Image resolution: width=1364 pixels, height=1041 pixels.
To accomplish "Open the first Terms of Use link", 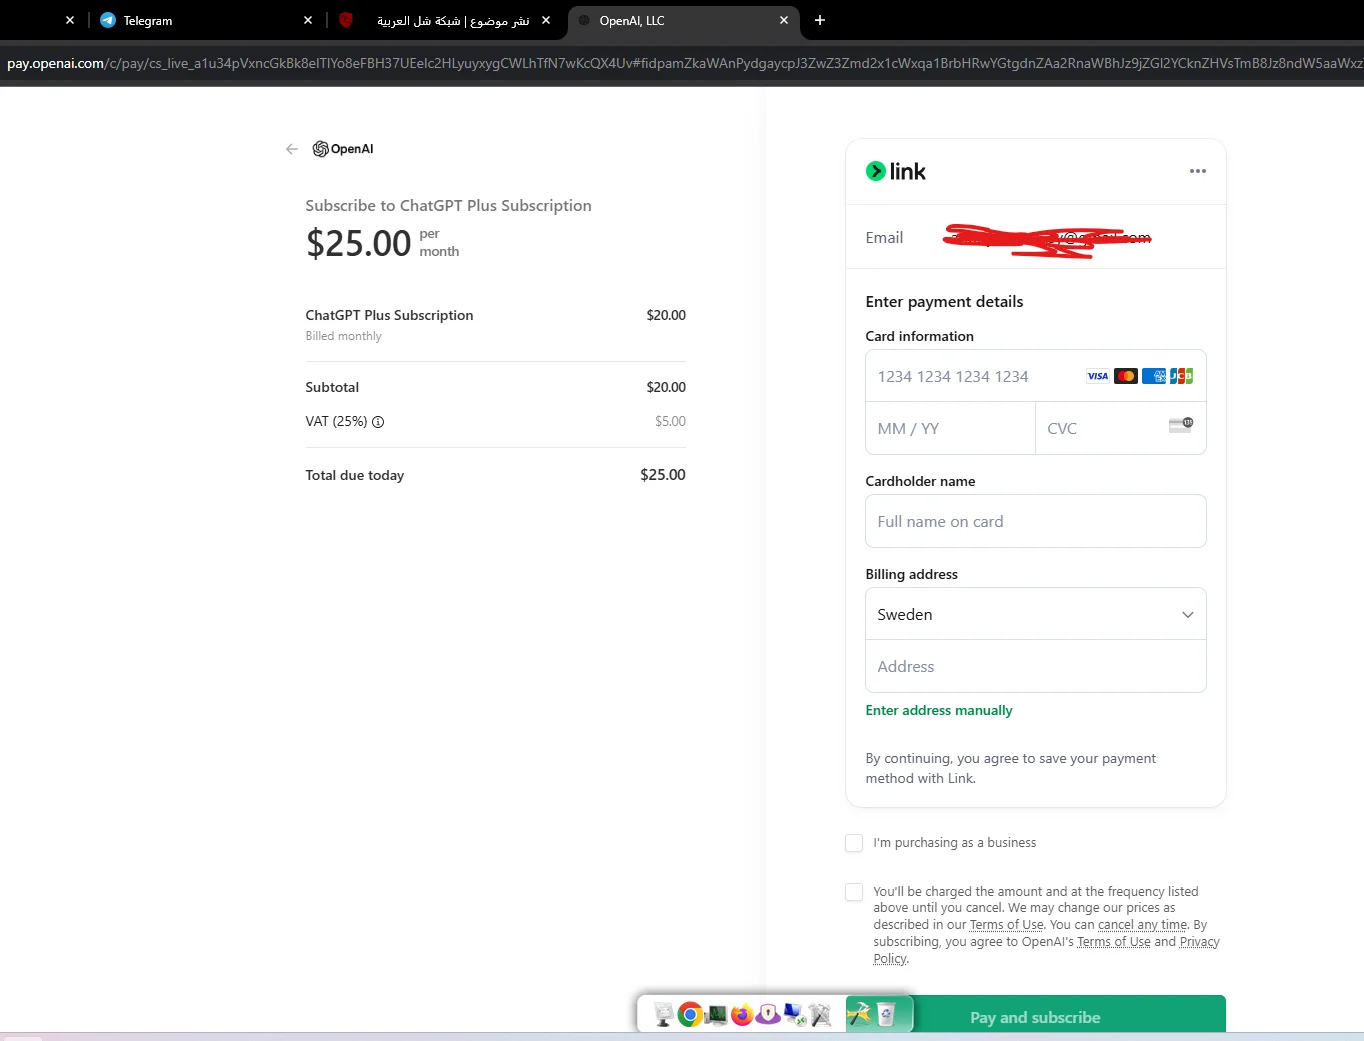I will 1006,925.
